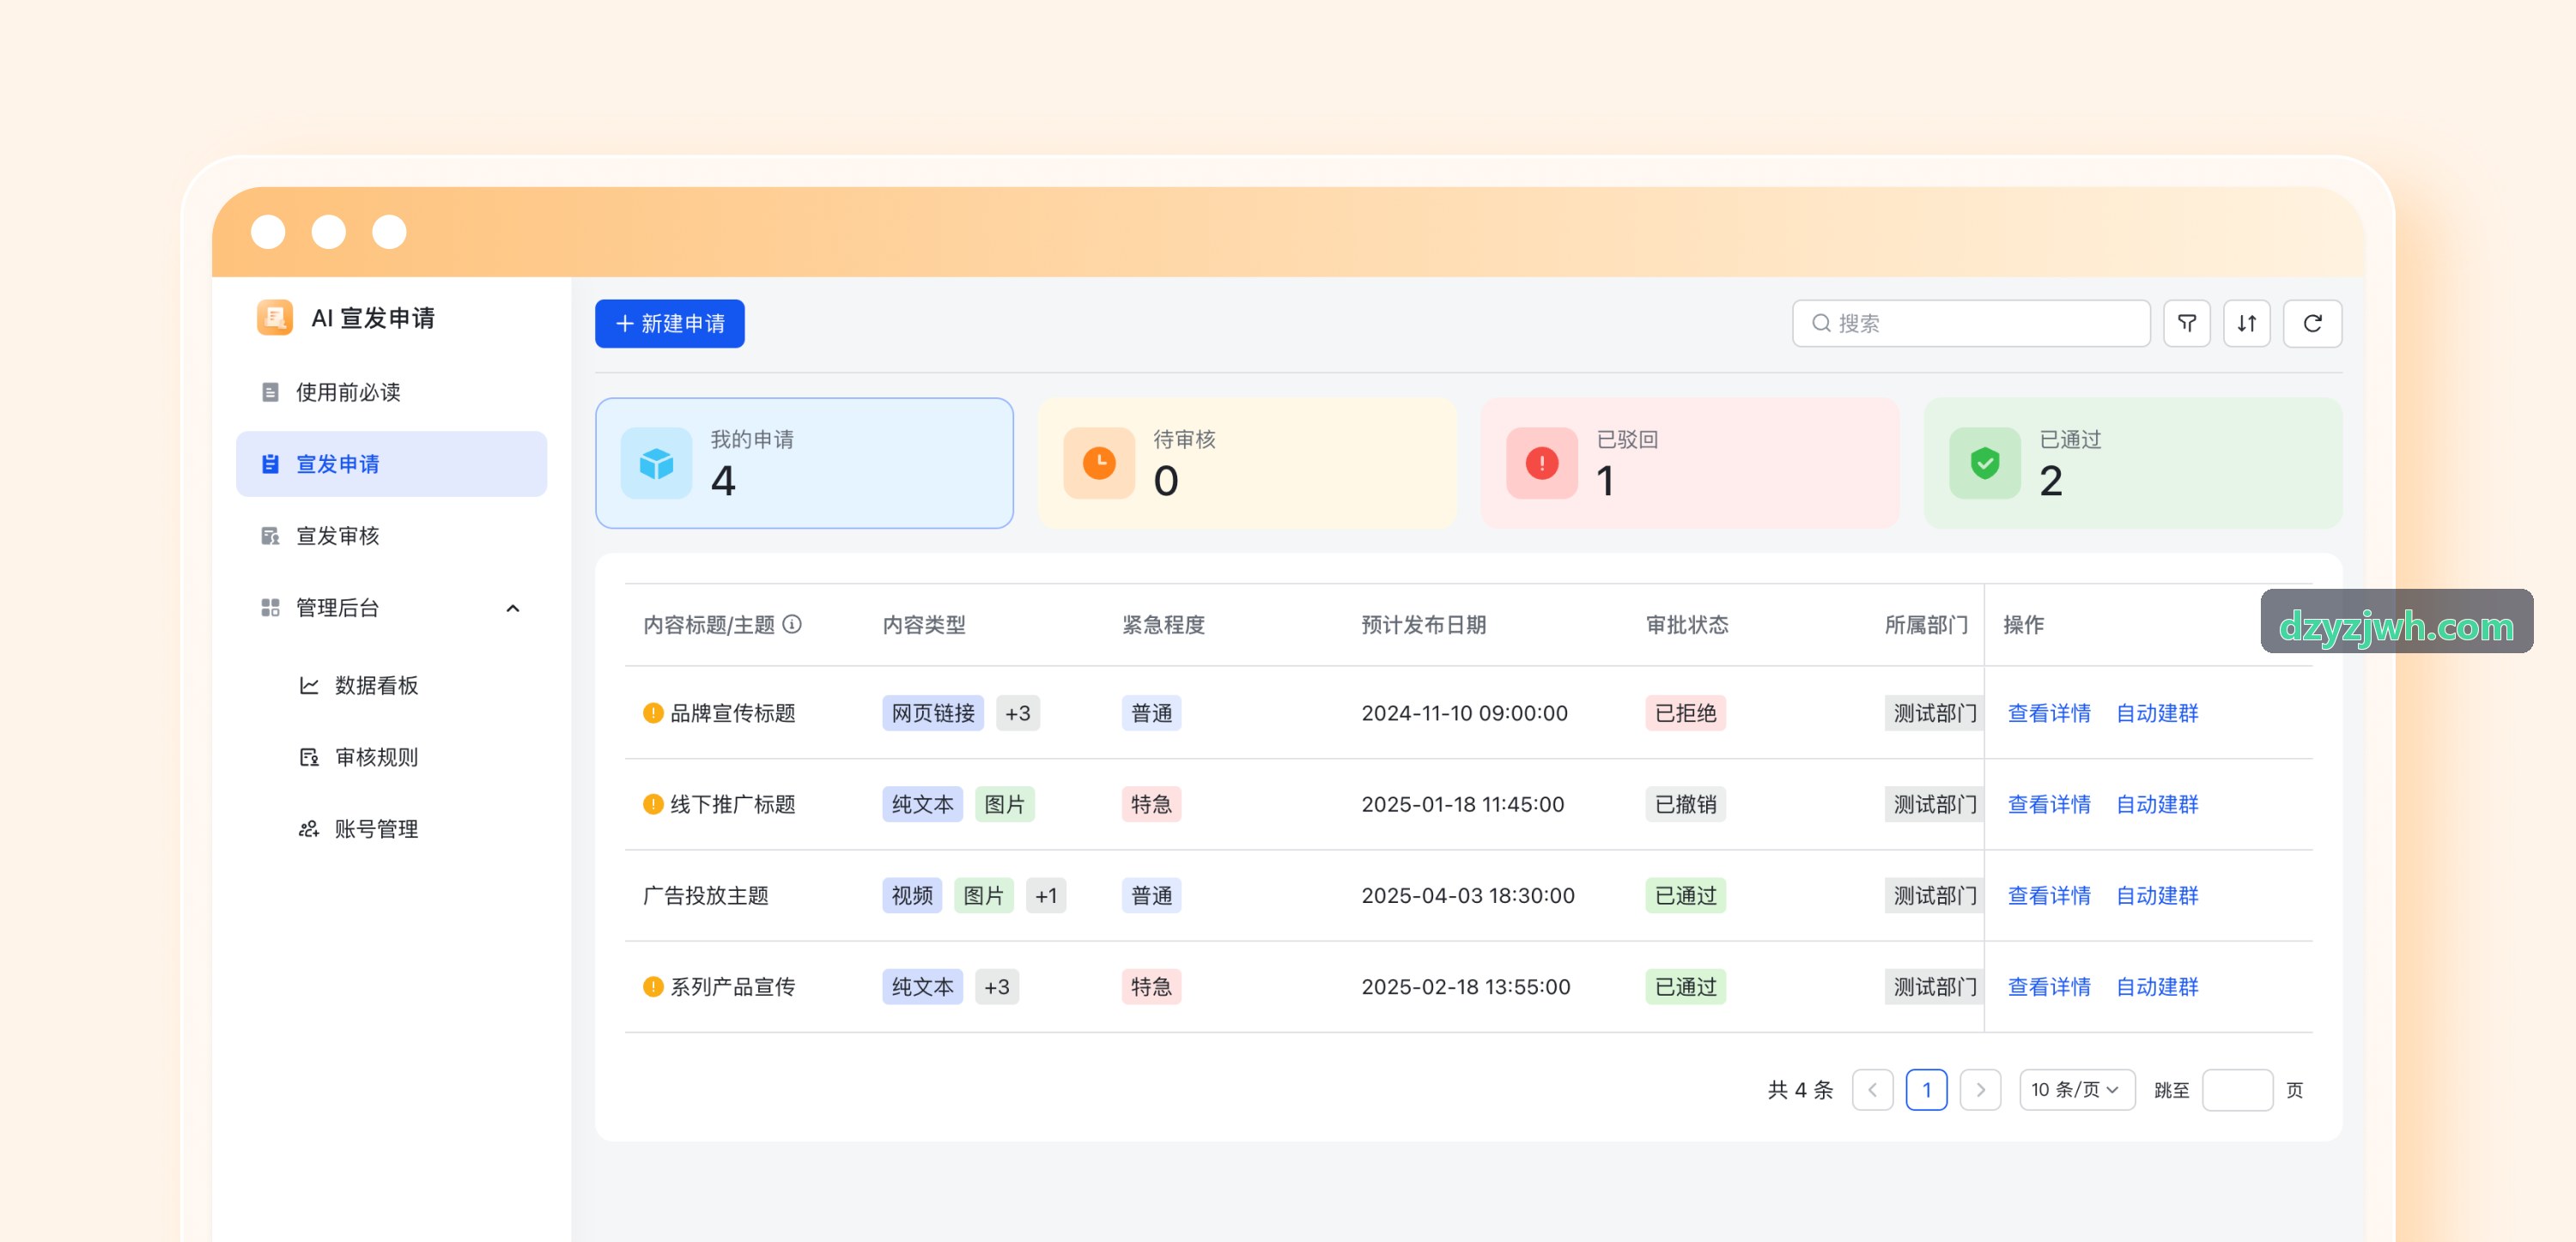Click 查看详情 for 线下推广标题
2576x1242 pixels.
(x=2048, y=804)
